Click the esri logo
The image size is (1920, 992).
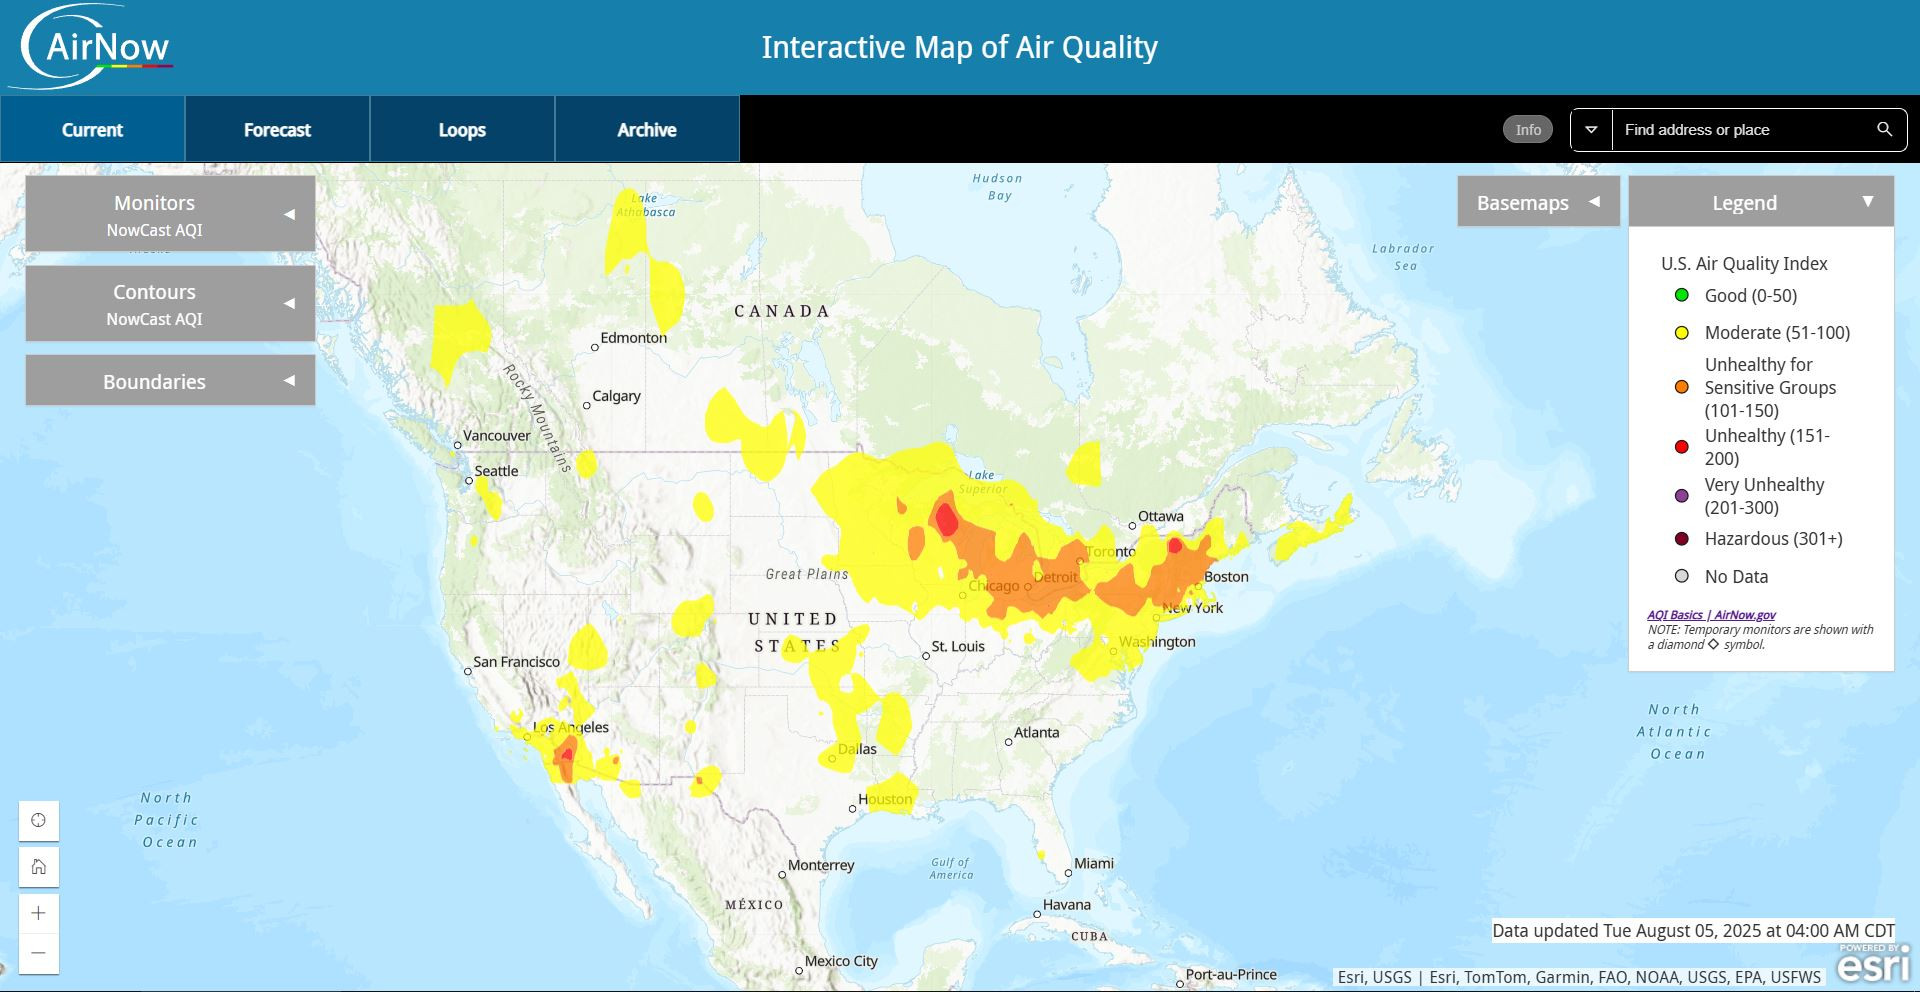point(1873,964)
